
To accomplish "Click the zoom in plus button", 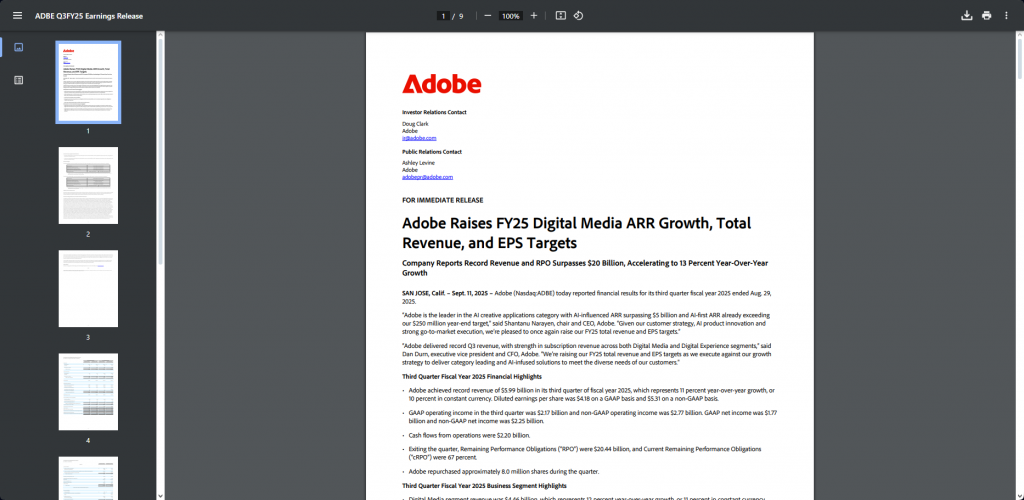I will click(534, 16).
